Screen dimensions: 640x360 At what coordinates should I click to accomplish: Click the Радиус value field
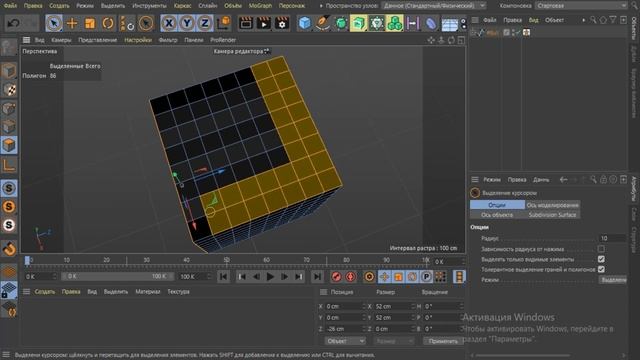[x=612, y=238]
